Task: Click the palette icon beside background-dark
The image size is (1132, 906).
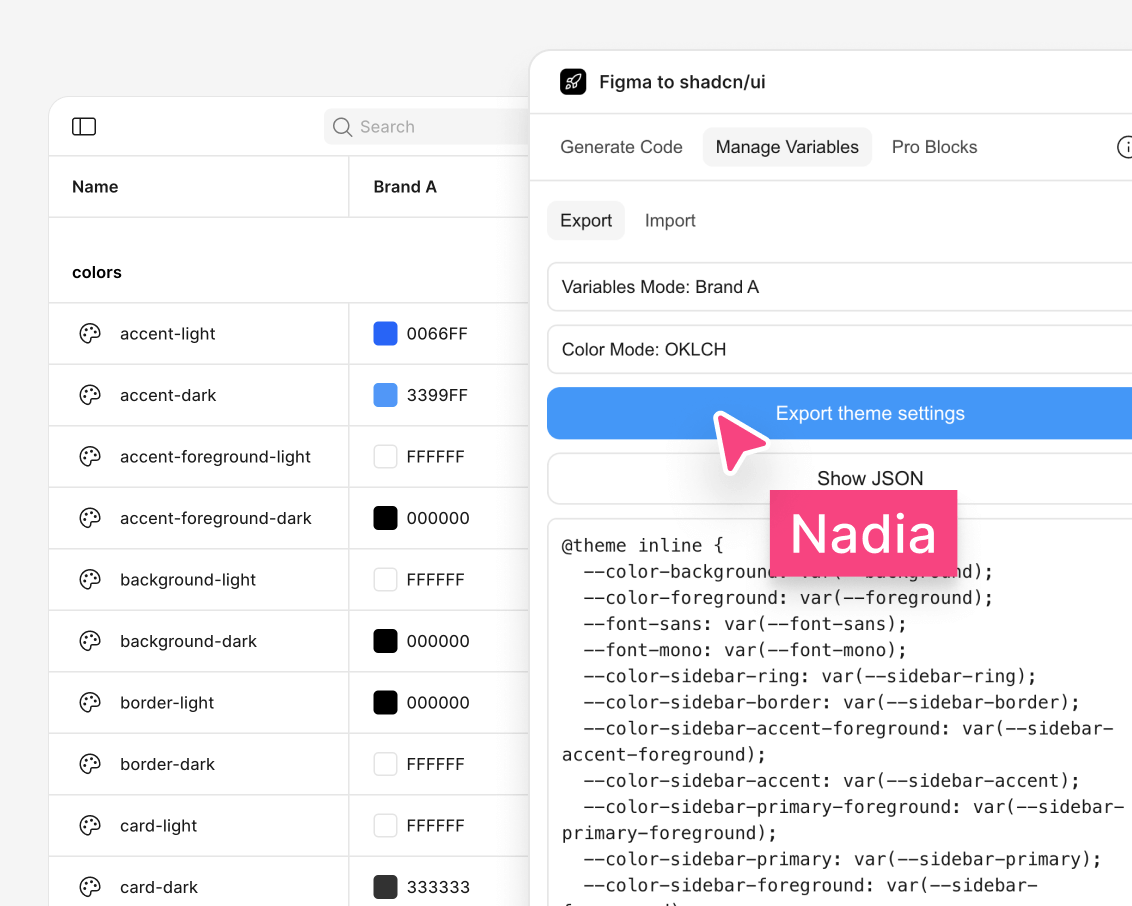Action: click(90, 641)
